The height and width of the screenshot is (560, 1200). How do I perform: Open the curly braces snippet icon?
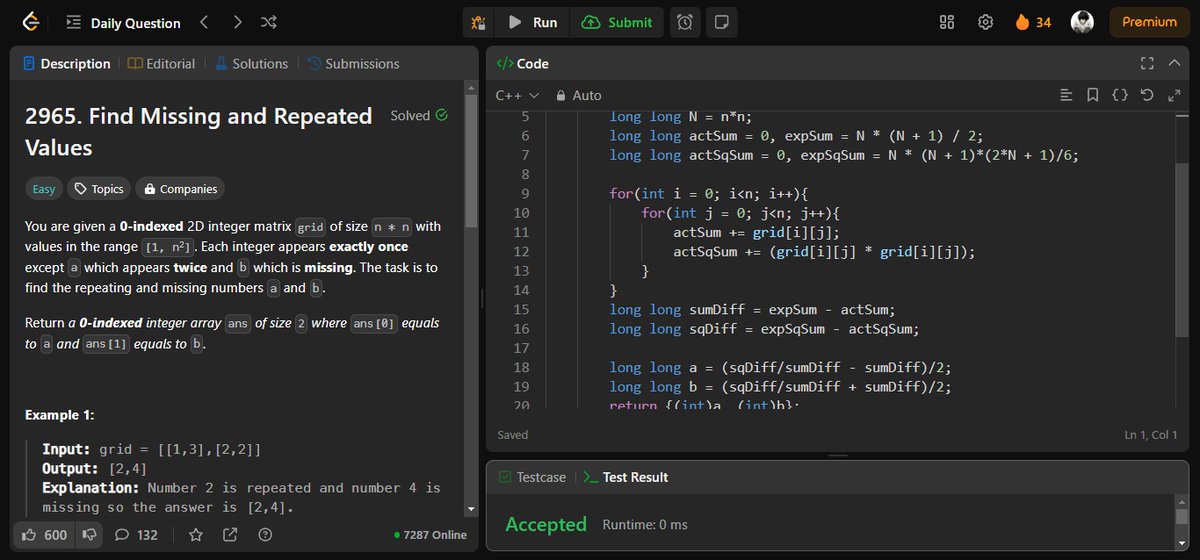1120,95
